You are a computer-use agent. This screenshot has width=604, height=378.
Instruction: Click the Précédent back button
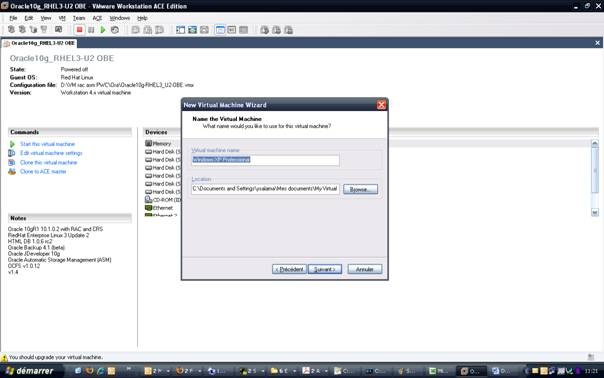point(289,269)
